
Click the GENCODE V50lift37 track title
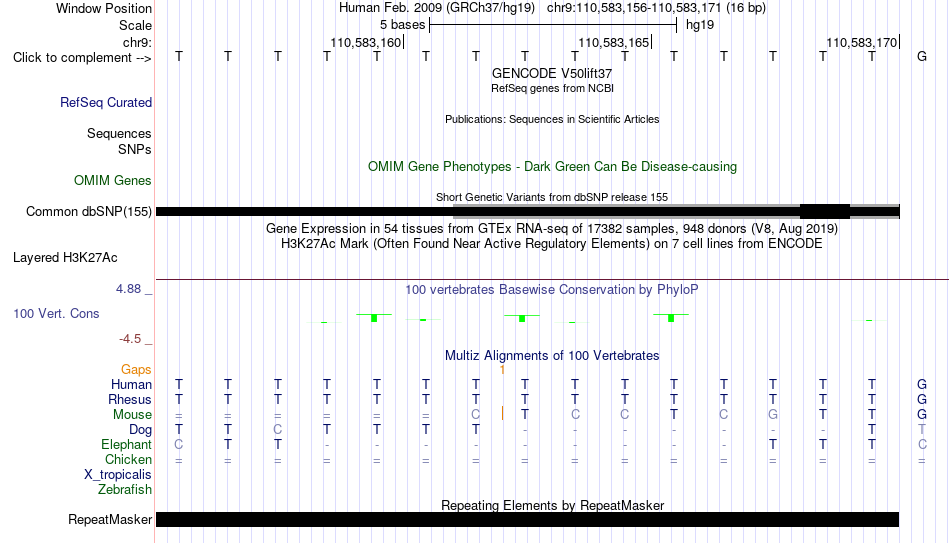point(552,73)
